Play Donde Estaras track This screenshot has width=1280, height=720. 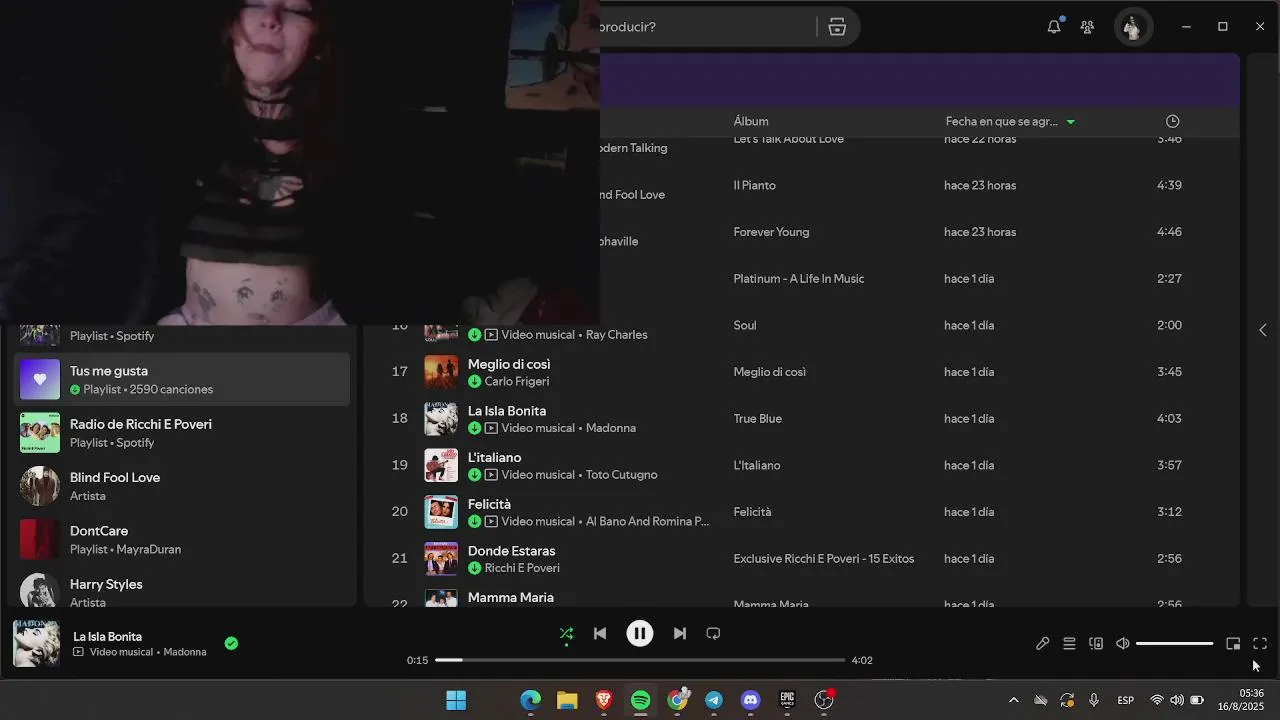[803, 558]
